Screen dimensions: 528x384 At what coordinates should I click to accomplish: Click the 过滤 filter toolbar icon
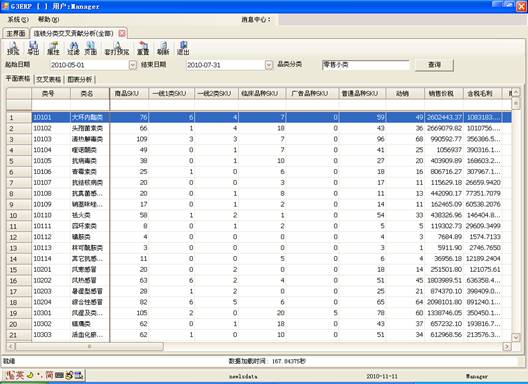(73, 48)
